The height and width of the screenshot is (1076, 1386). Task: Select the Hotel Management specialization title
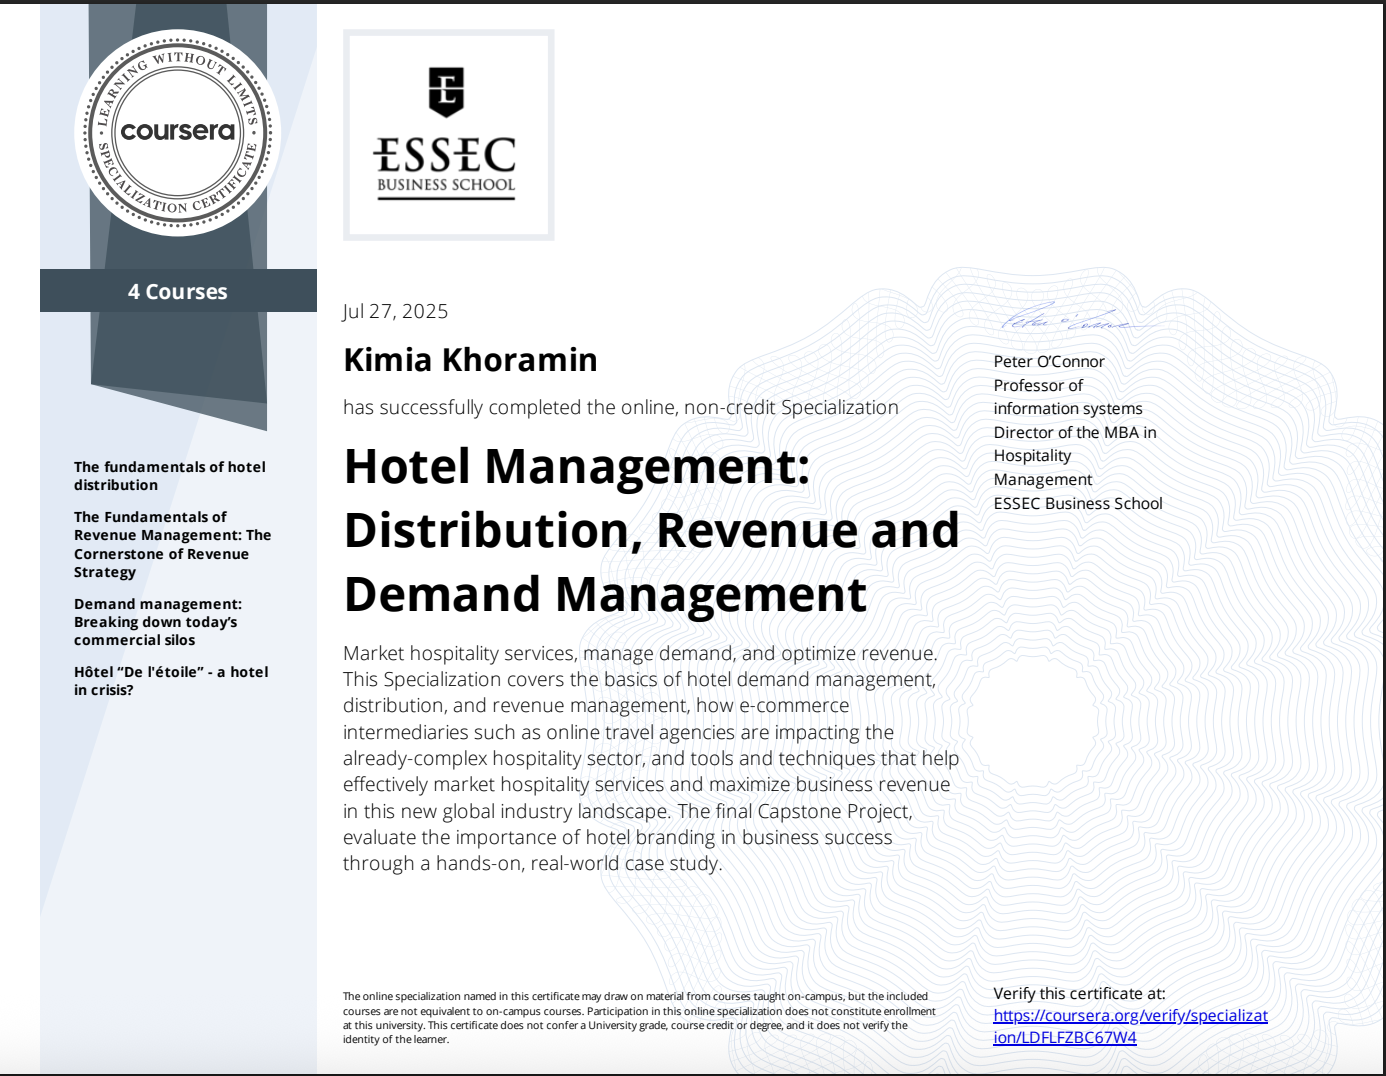coord(650,530)
